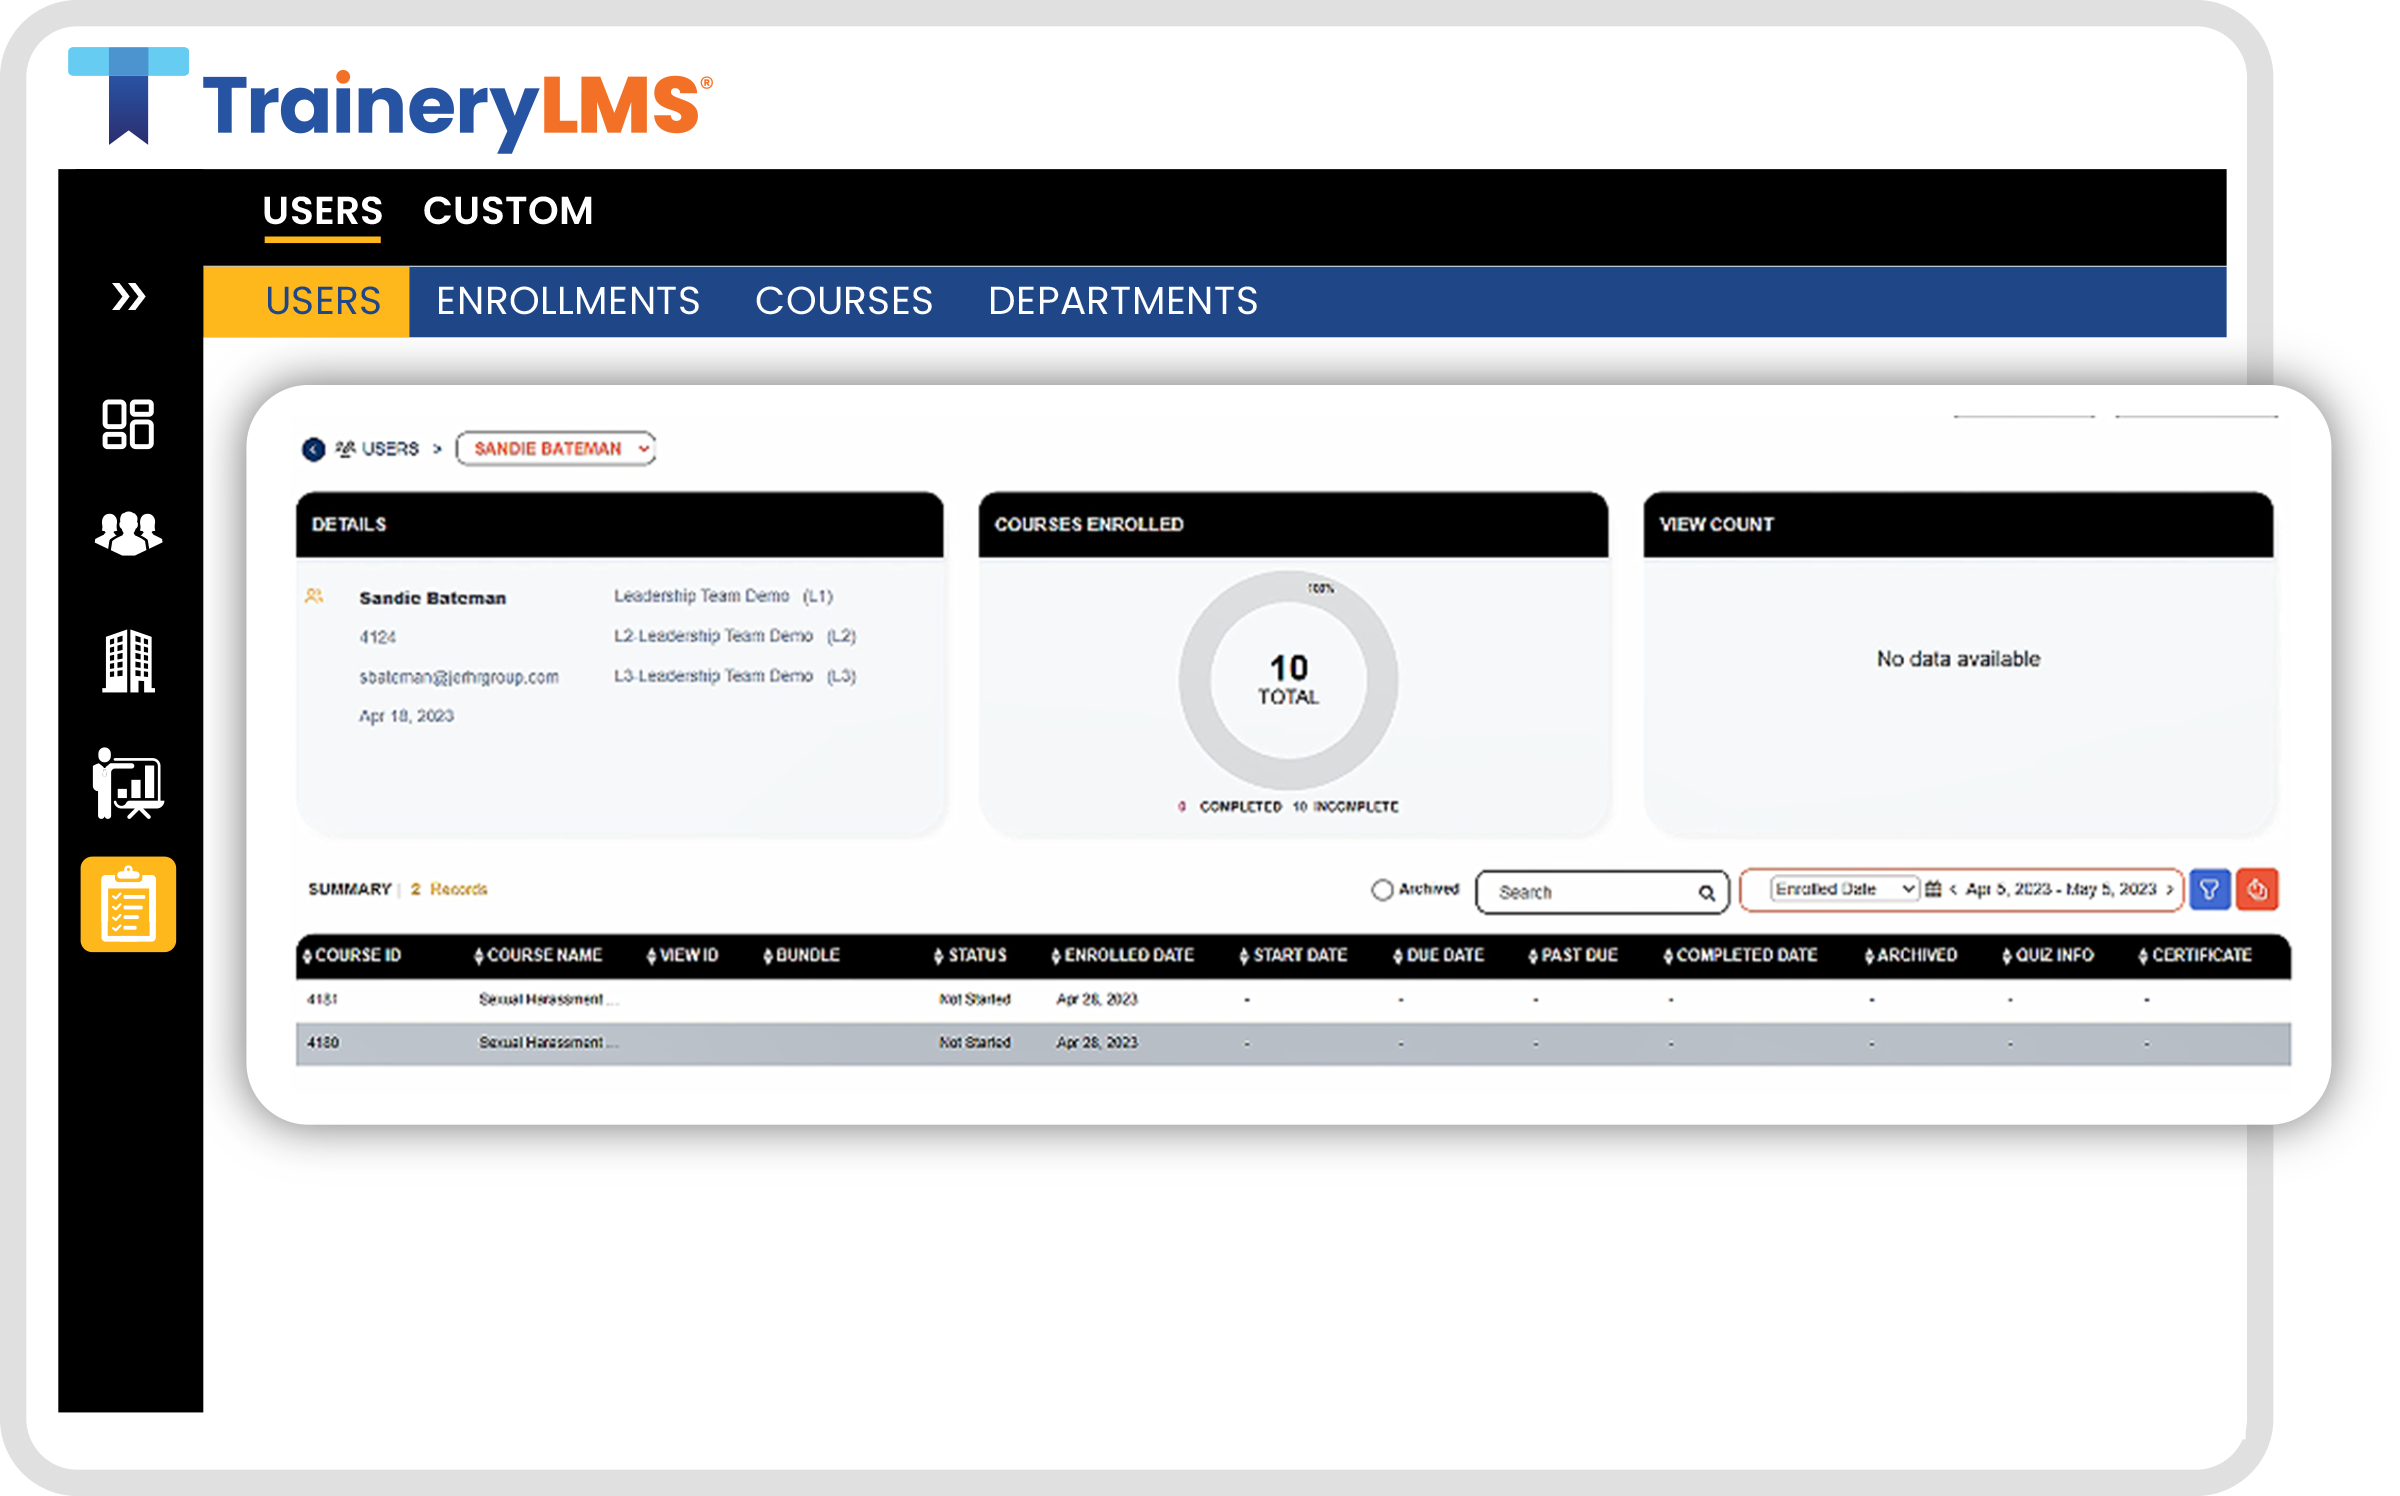Viewport: 2400px width, 1496px height.
Task: Open the company building icon in sidebar
Action: click(128, 661)
